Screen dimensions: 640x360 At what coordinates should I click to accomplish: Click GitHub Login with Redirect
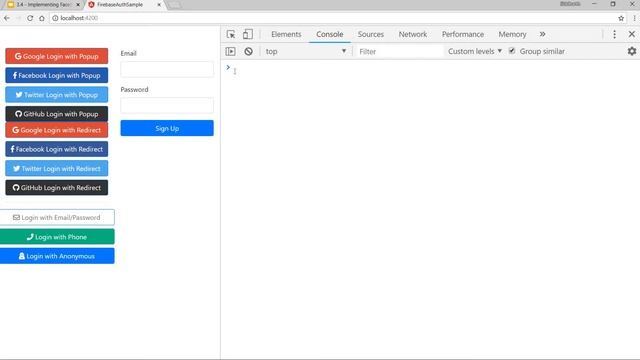click(x=57, y=188)
